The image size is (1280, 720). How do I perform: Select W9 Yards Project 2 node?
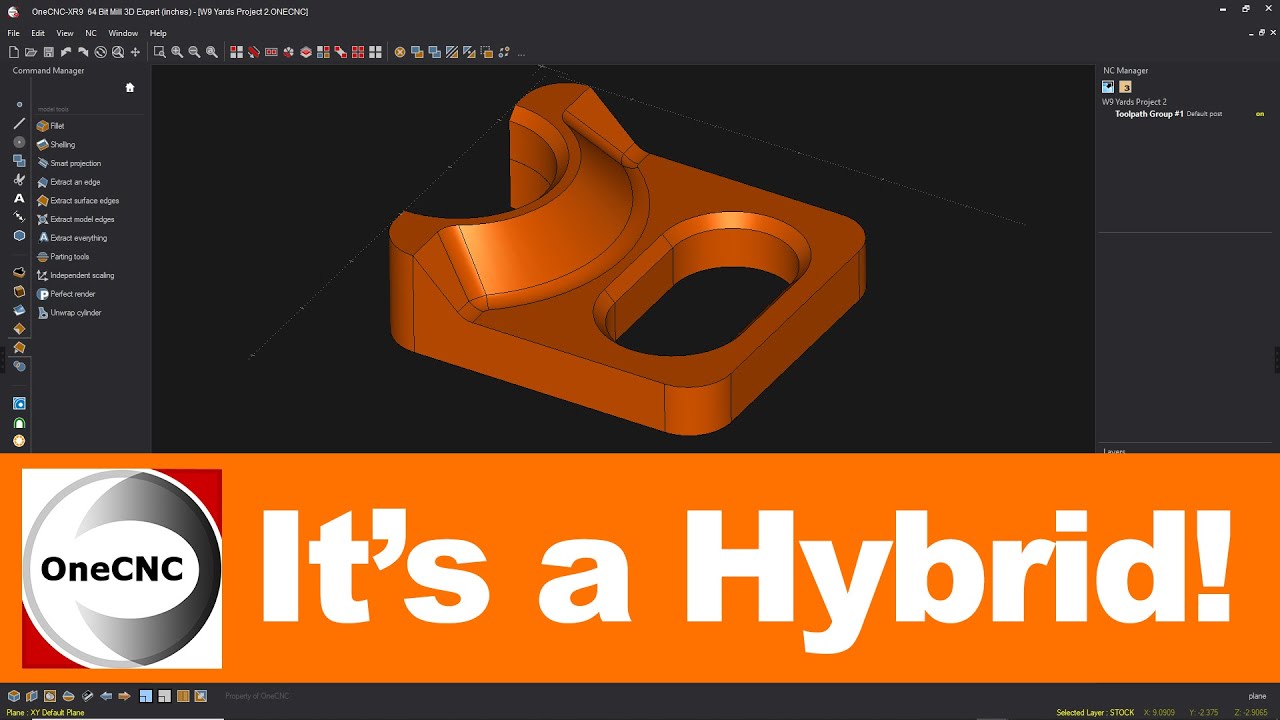(x=1134, y=102)
